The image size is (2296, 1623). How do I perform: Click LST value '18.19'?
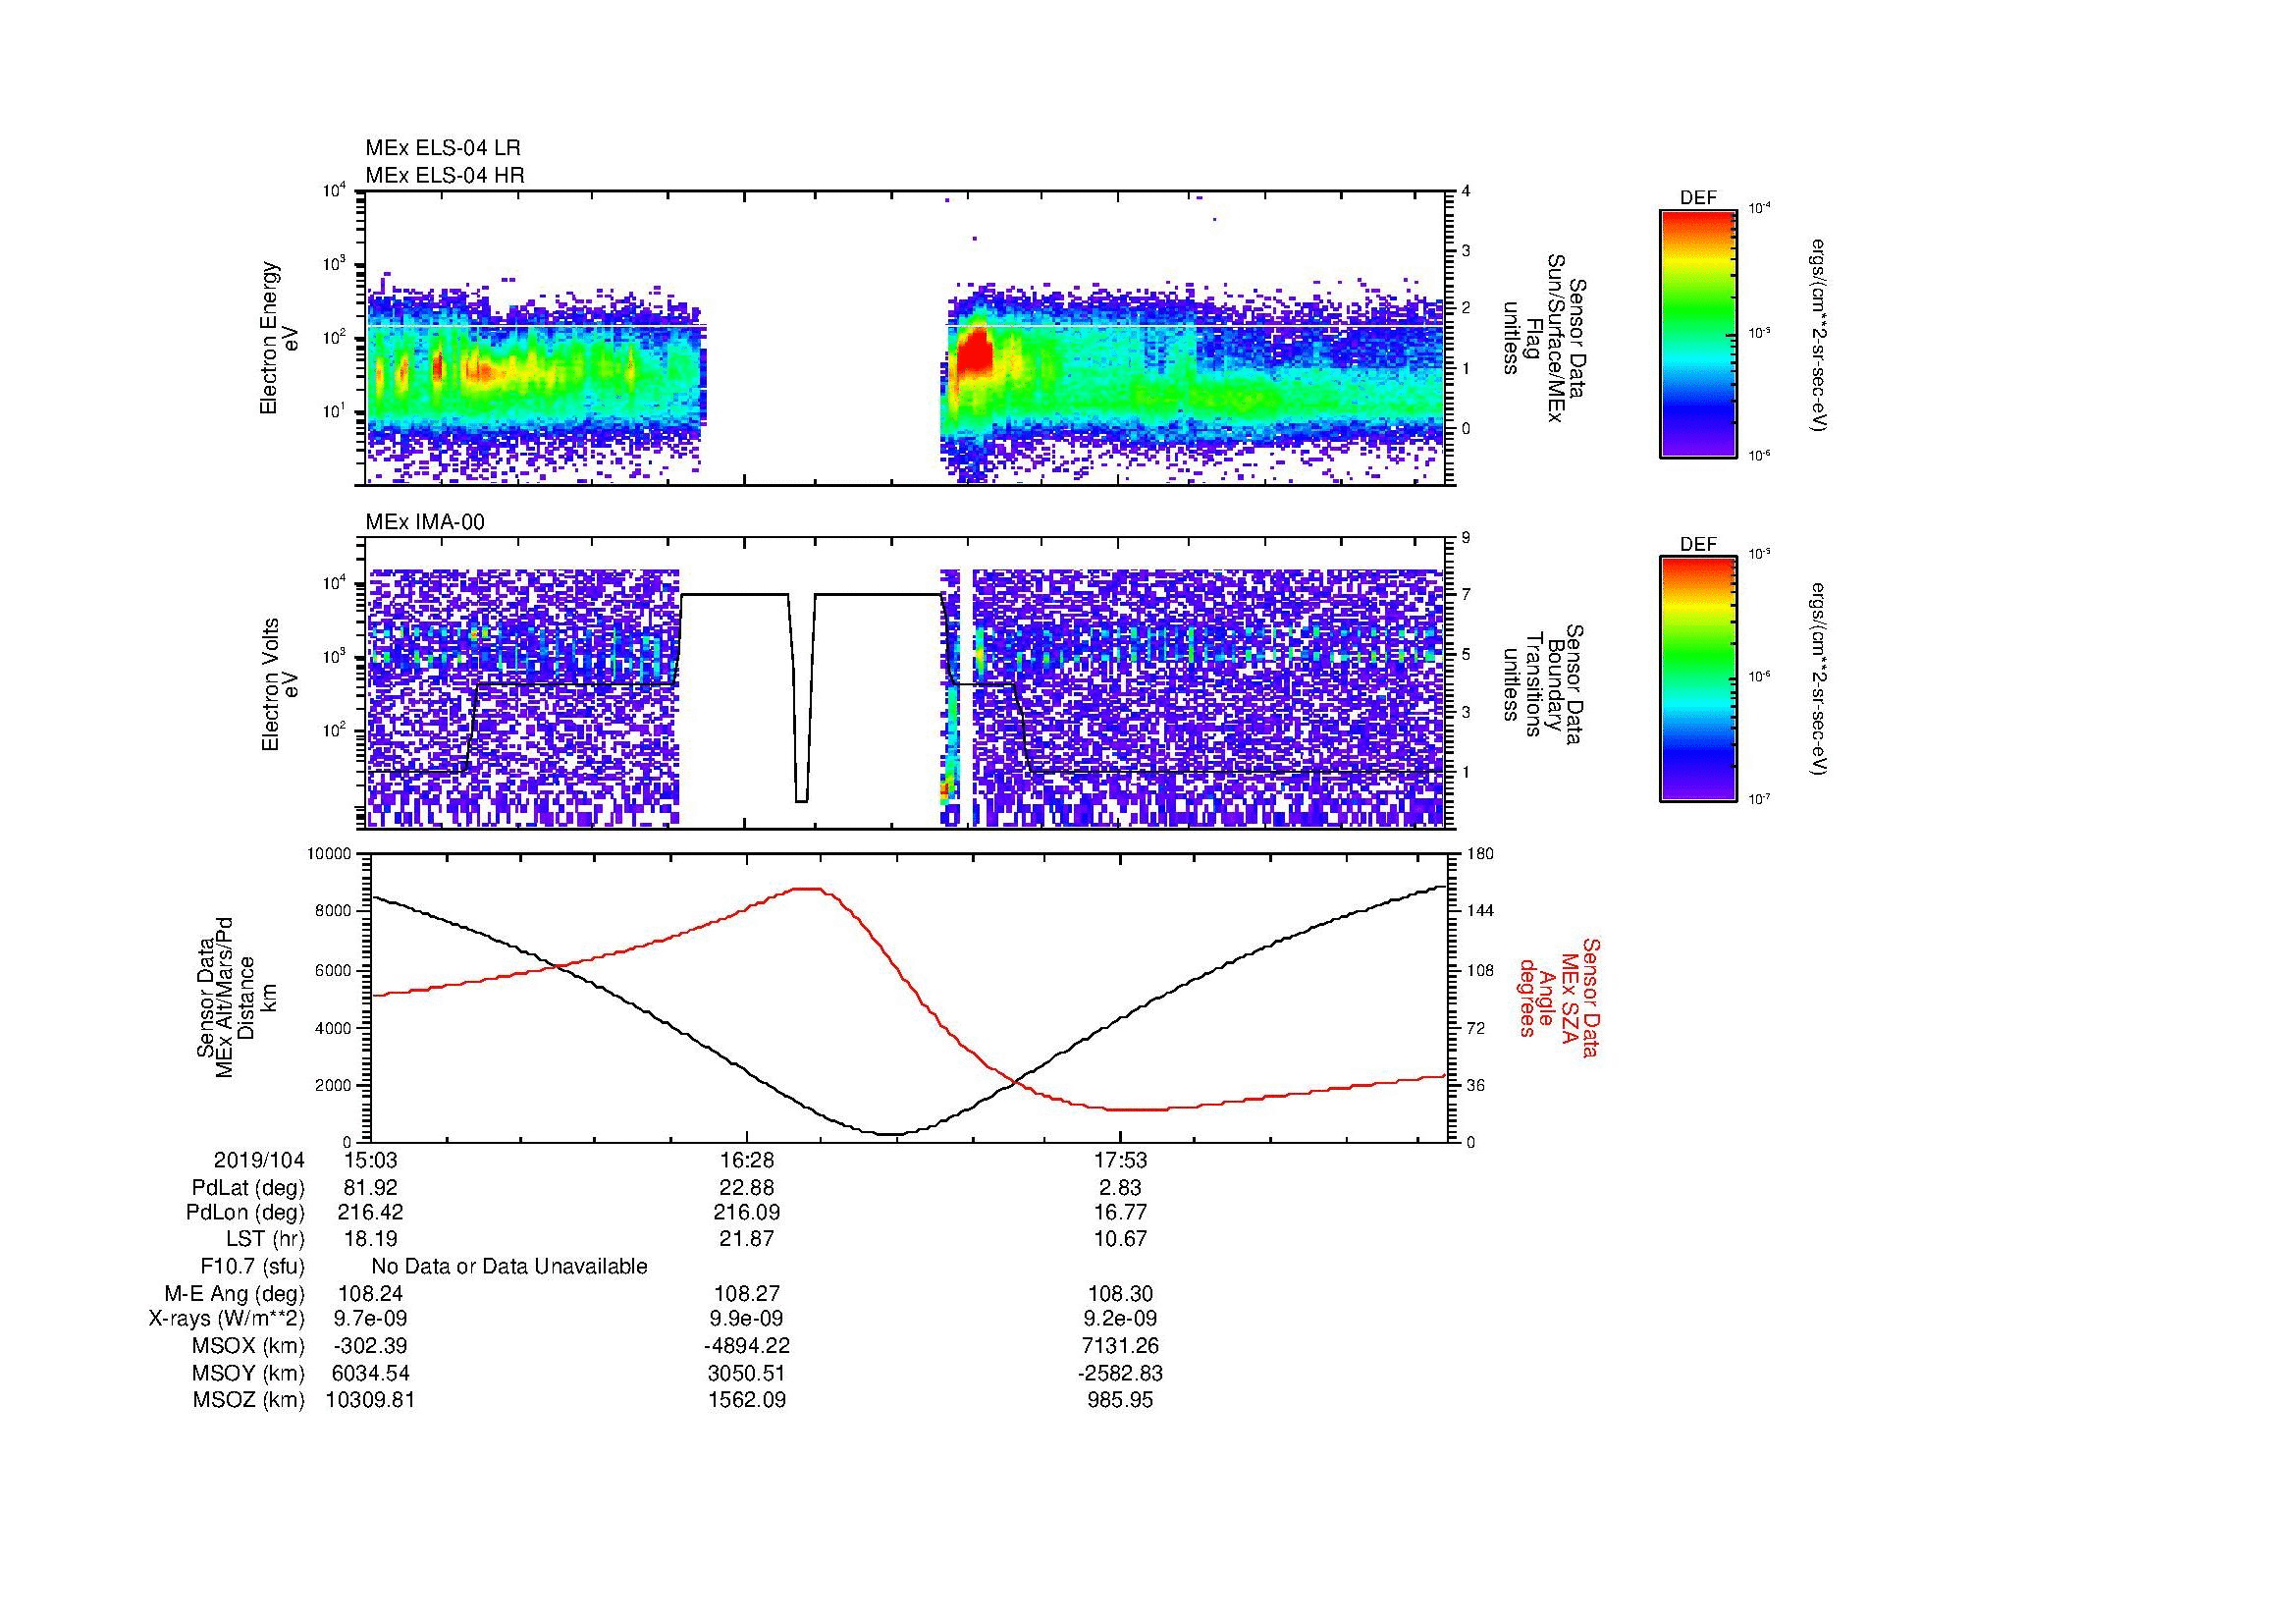click(x=371, y=1238)
